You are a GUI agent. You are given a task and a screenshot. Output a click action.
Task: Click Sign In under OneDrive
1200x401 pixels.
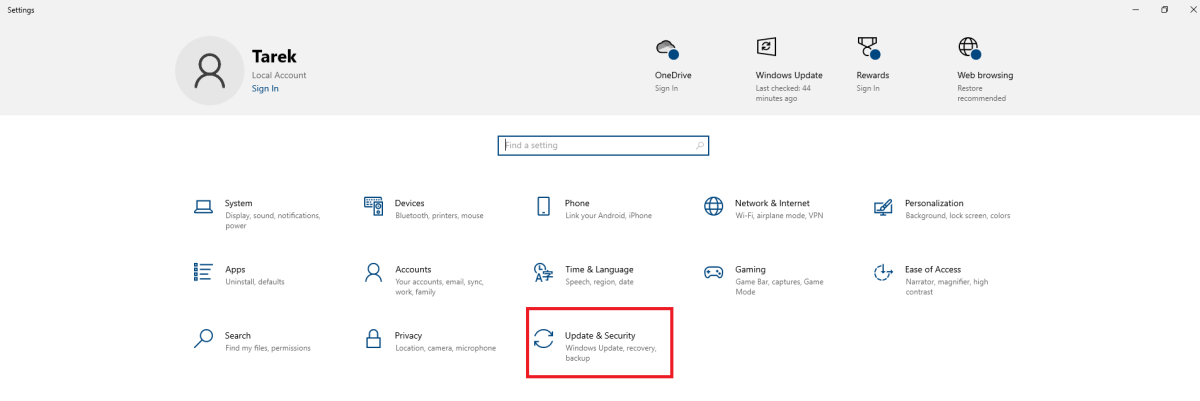pyautogui.click(x=666, y=89)
